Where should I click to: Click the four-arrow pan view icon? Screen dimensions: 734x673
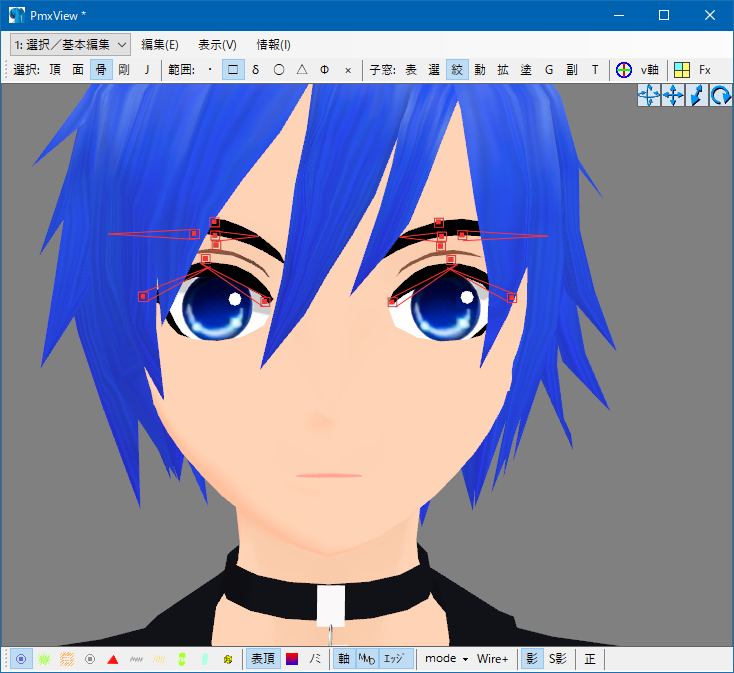pos(673,95)
